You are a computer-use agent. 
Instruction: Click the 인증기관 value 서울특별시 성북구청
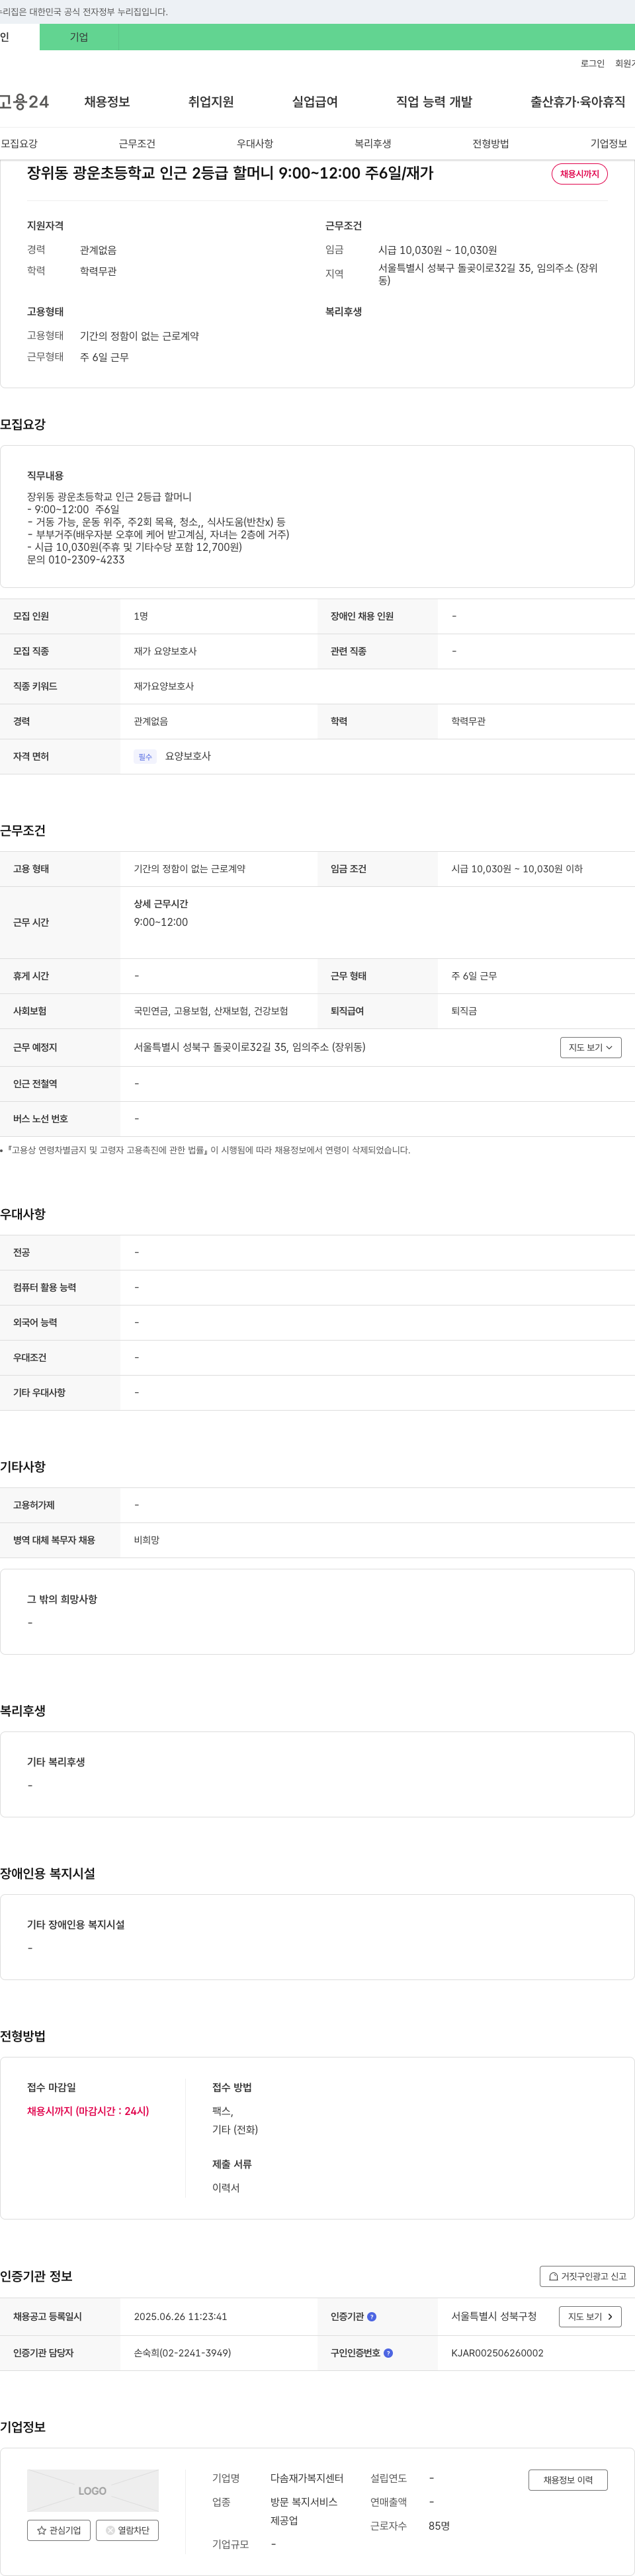tap(494, 2316)
